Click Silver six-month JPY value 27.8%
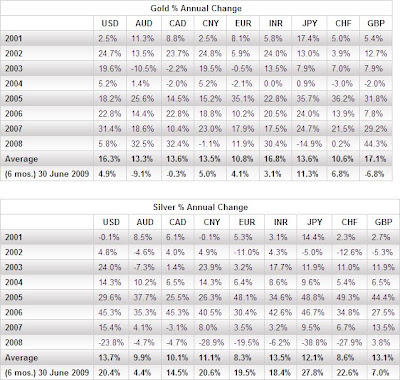This screenshot has width=400, height=380. coord(313,373)
